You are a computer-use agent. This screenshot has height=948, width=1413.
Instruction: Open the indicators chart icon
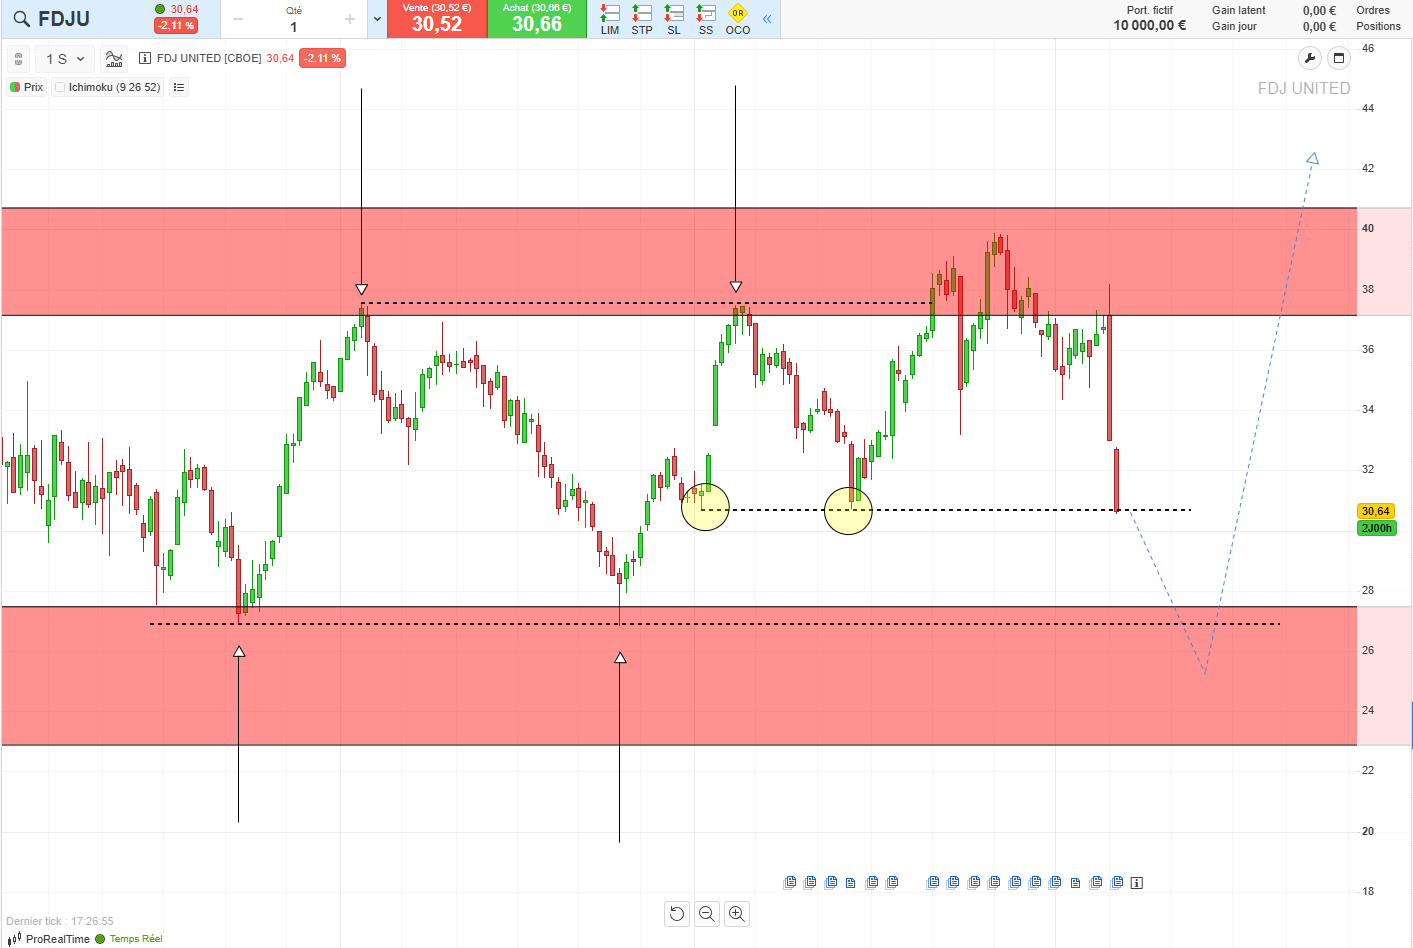pyautogui.click(x=114, y=59)
